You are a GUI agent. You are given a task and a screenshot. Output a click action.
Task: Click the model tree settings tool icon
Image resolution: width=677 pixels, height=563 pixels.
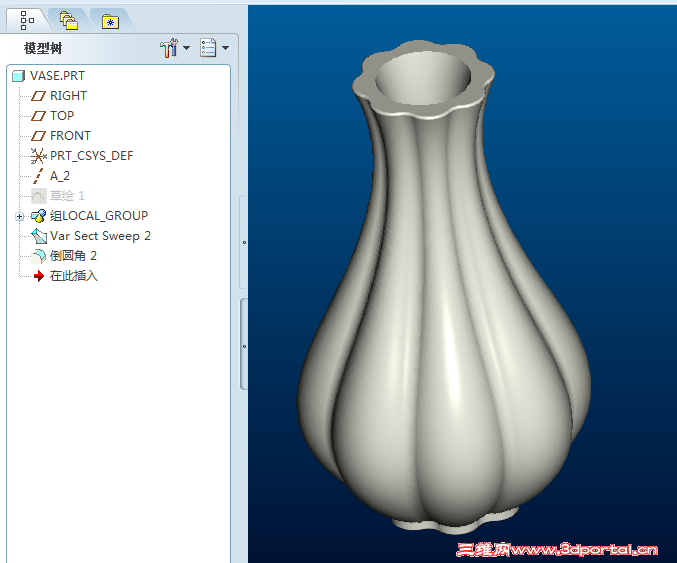(x=169, y=48)
